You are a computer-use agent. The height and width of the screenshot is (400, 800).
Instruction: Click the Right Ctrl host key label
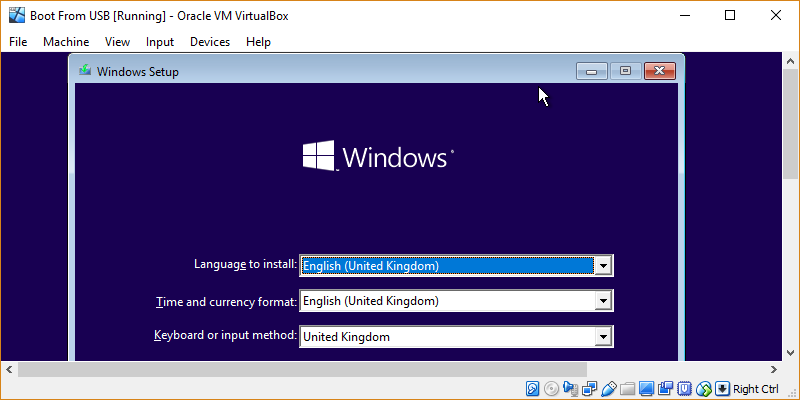(756, 389)
